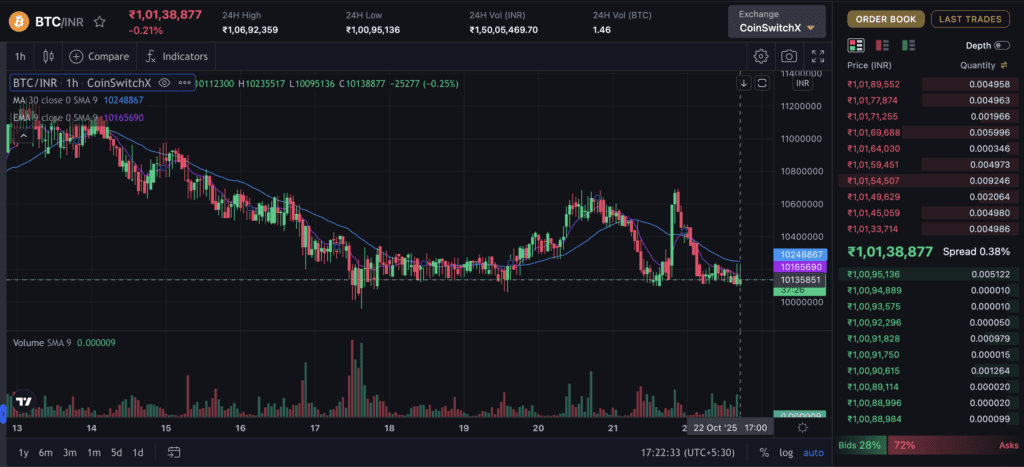The width and height of the screenshot is (1024, 467).
Task: Click the Compare symbol button
Action: pyautogui.click(x=99, y=56)
